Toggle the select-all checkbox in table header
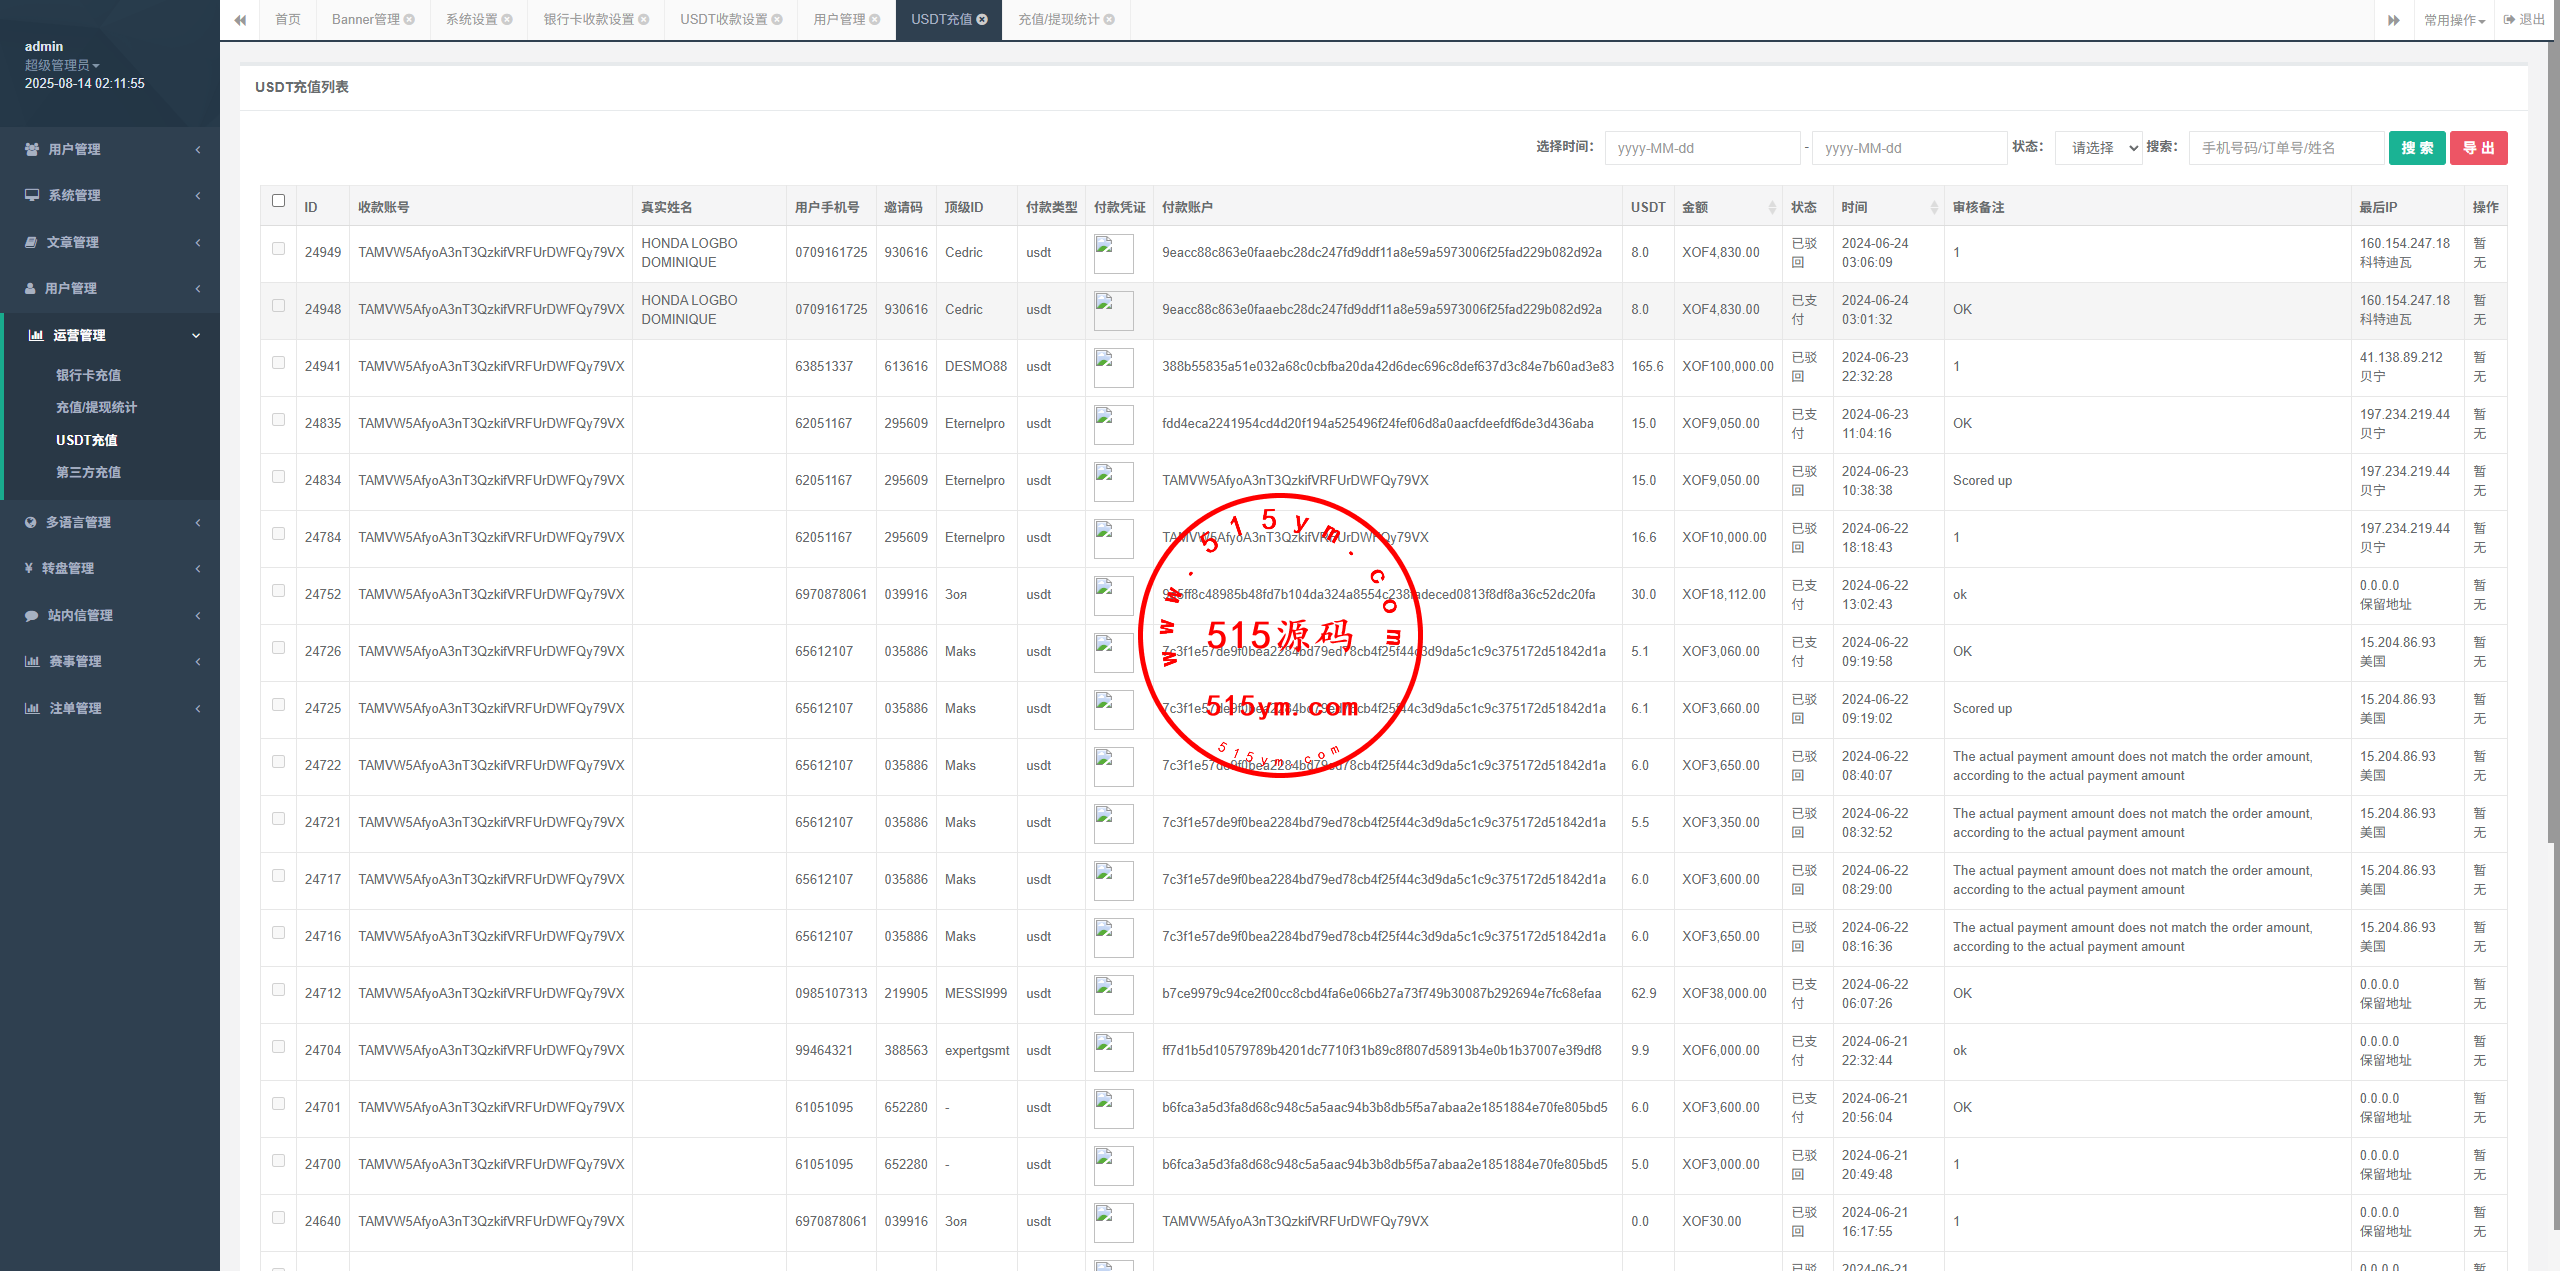2560x1271 pixels. click(x=278, y=201)
